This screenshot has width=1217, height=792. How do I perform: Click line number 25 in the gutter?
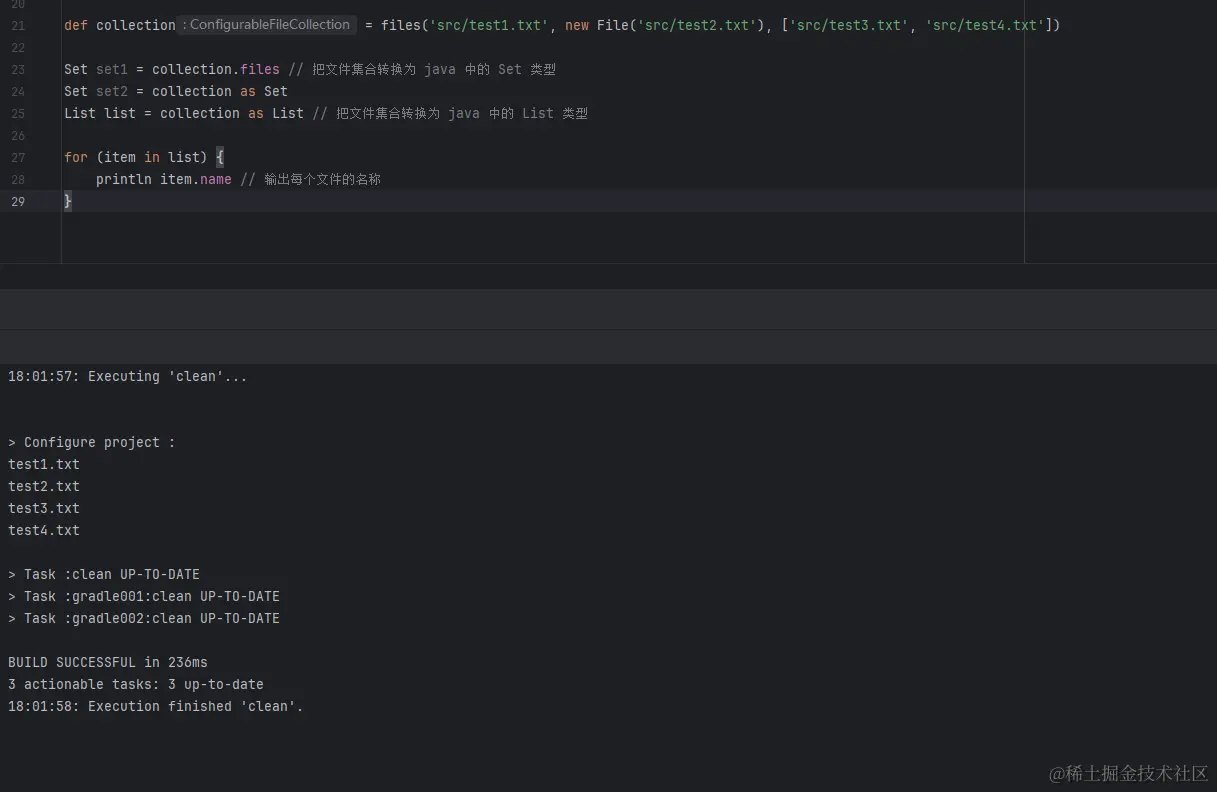[18, 113]
